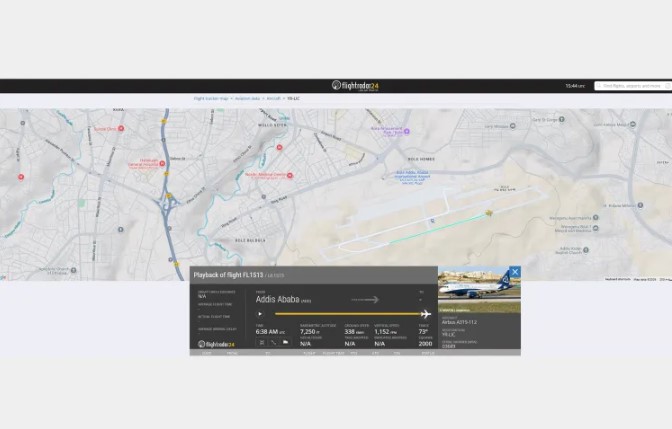
Task: Open 'Flight tracker map' breadcrumb link
Action: pyautogui.click(x=213, y=99)
